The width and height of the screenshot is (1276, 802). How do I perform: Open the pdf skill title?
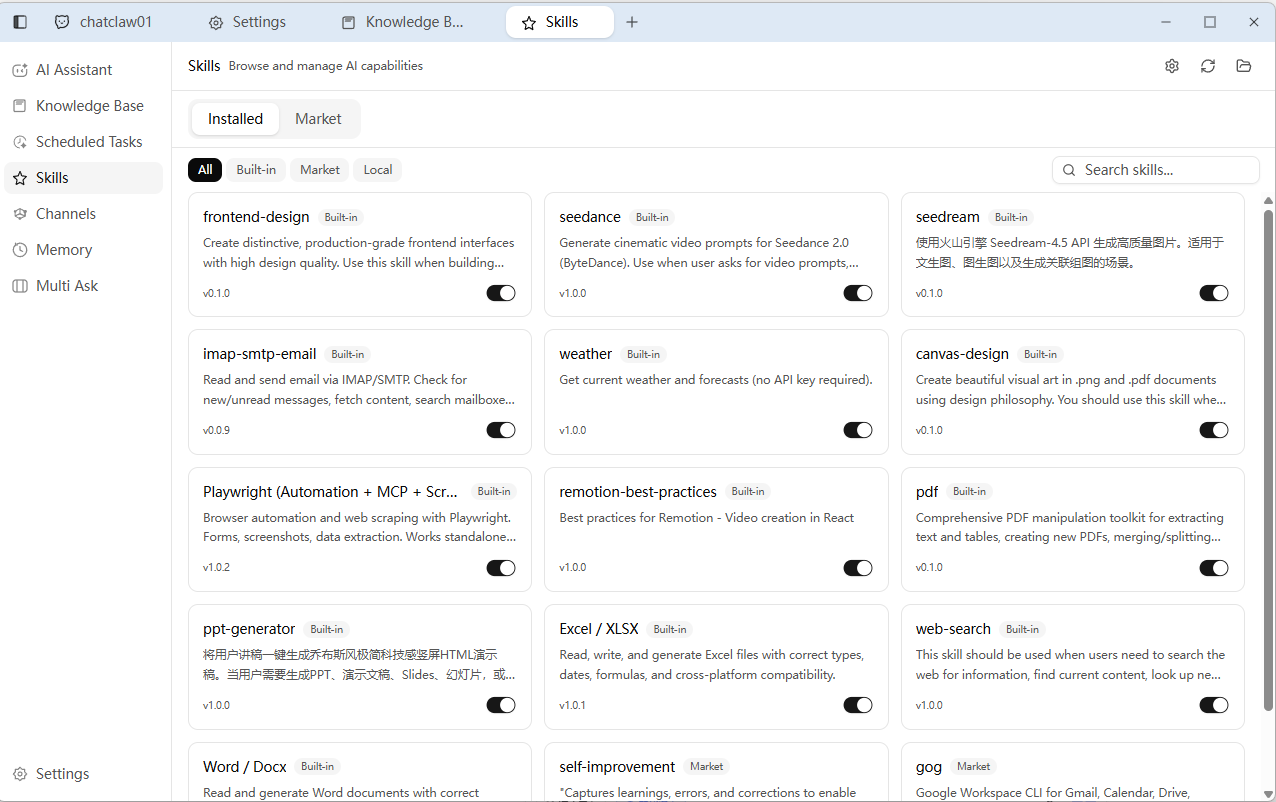[x=927, y=492]
